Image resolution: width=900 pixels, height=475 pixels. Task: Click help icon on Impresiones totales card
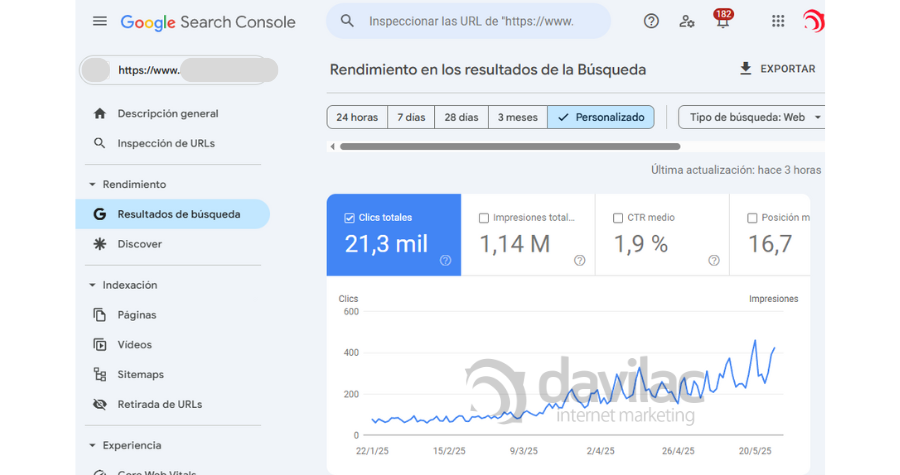[580, 260]
